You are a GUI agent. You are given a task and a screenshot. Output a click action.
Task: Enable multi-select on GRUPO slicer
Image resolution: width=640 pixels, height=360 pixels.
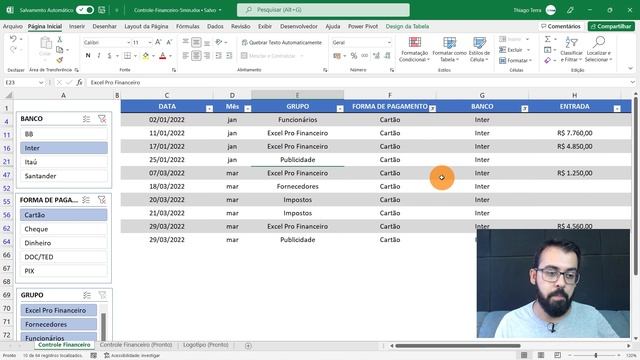87,295
